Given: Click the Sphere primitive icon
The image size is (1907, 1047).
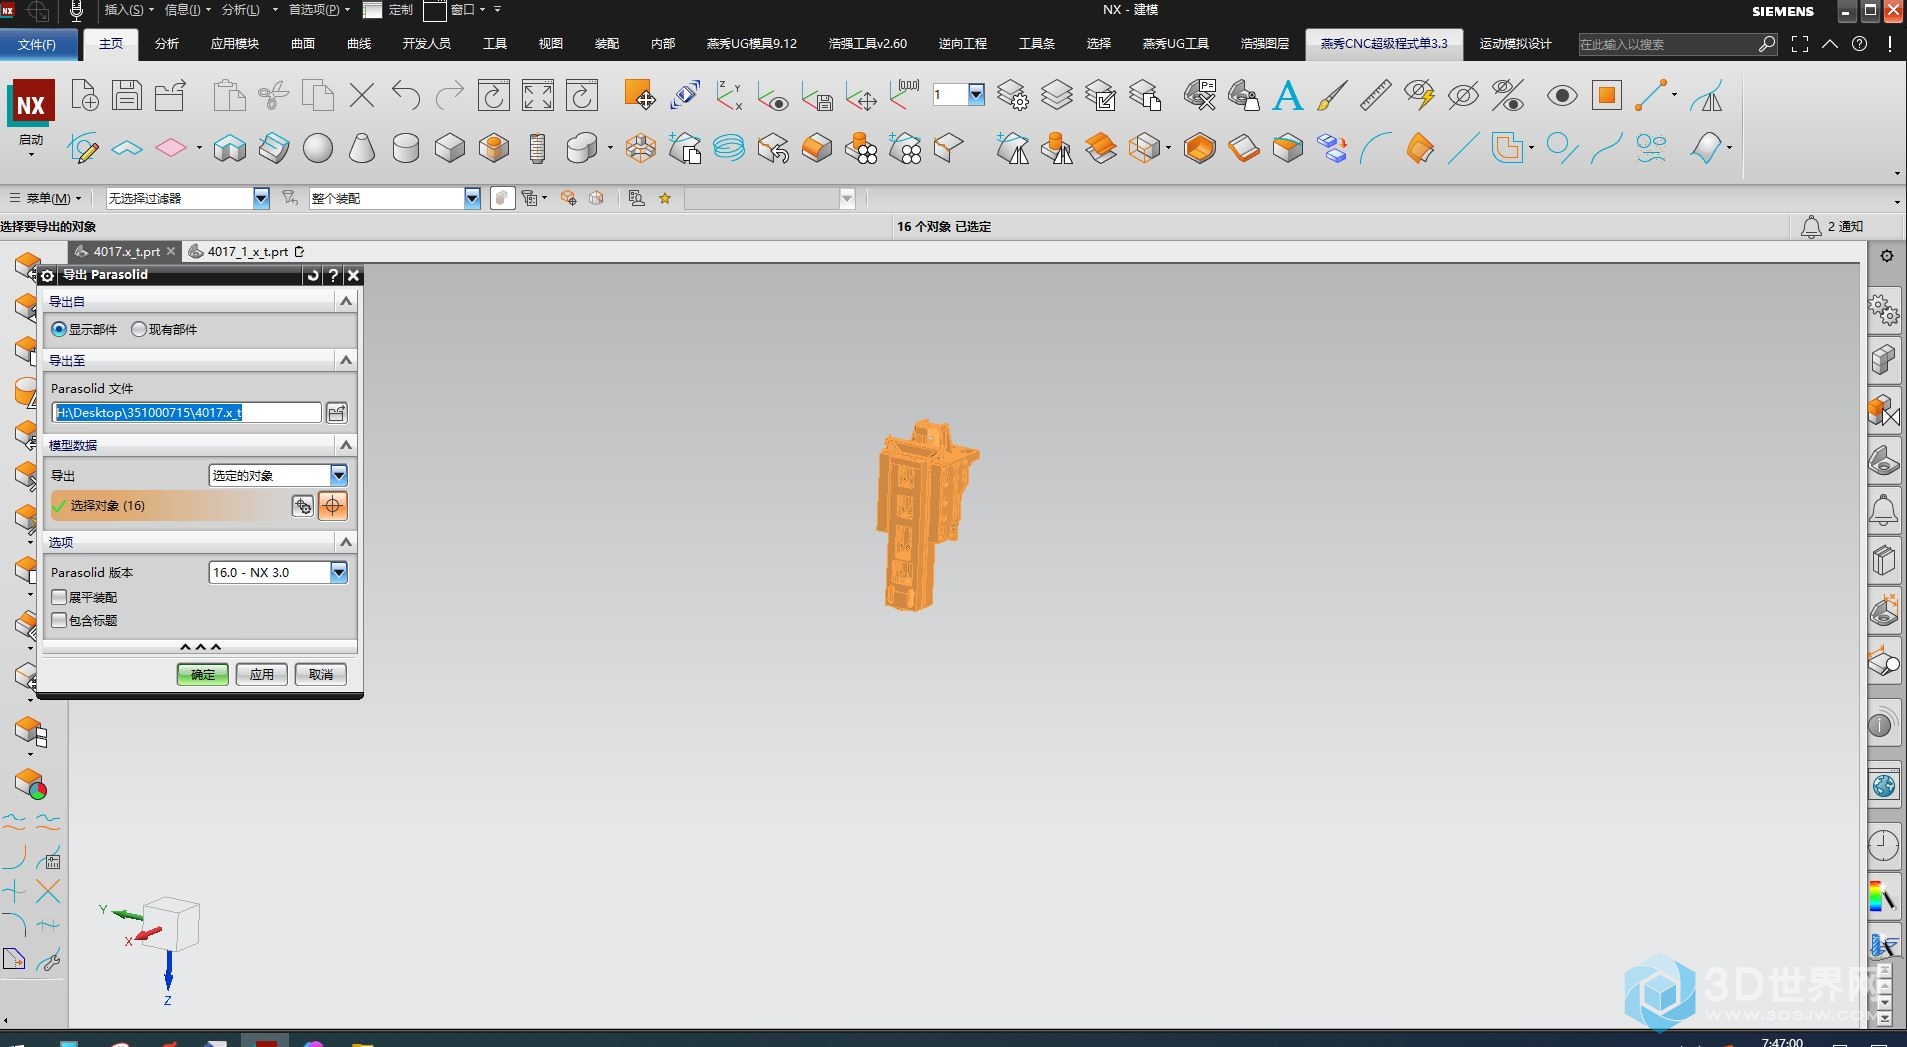Looking at the screenshot, I should point(318,148).
